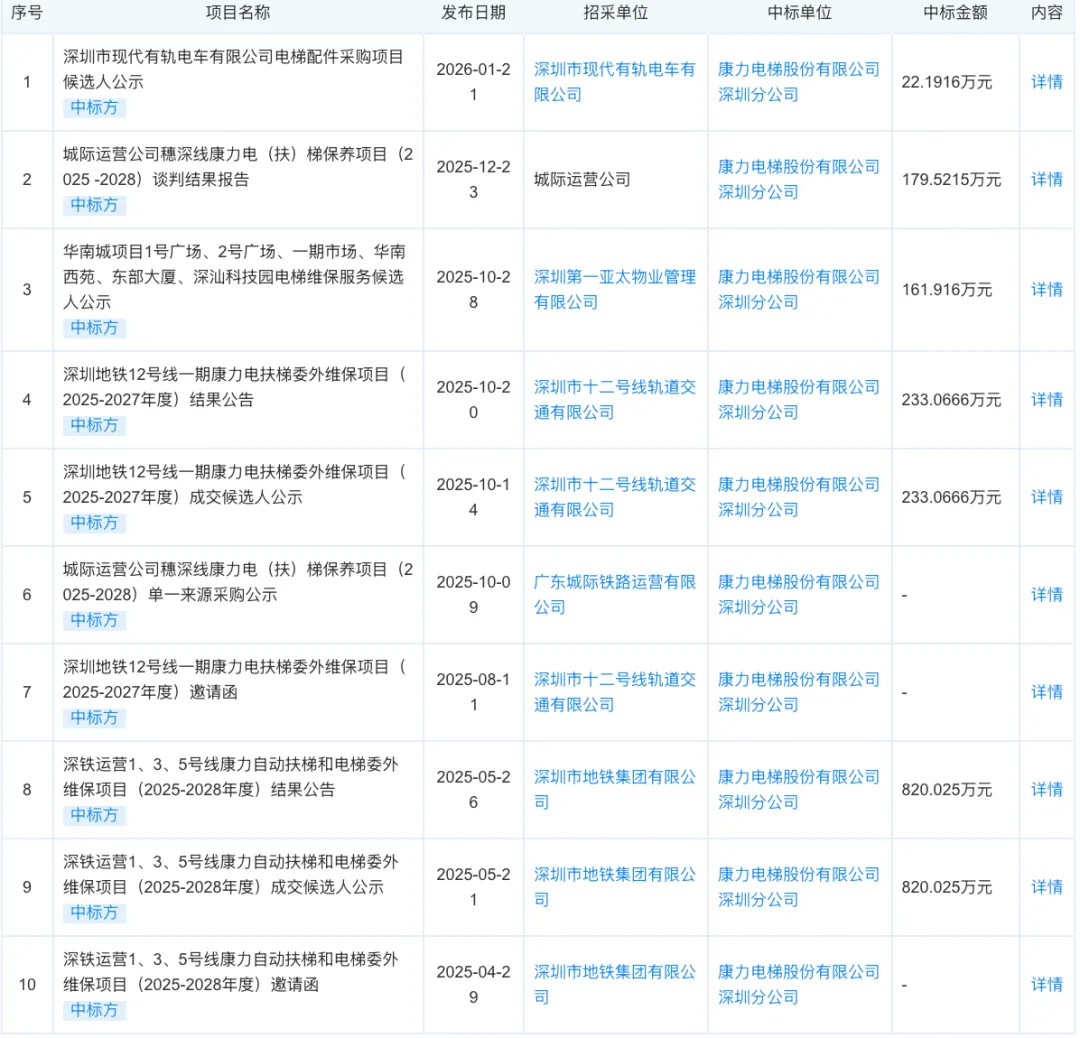
Task: Open 详情 link for row 1 tender
Action: pos(1046,82)
